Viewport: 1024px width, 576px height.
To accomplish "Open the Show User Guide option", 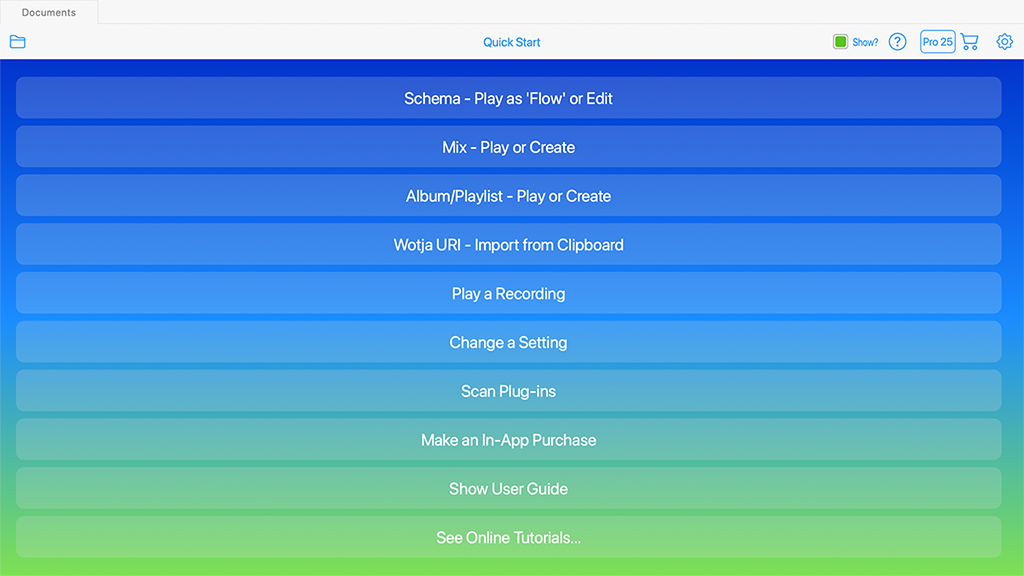I will (508, 489).
